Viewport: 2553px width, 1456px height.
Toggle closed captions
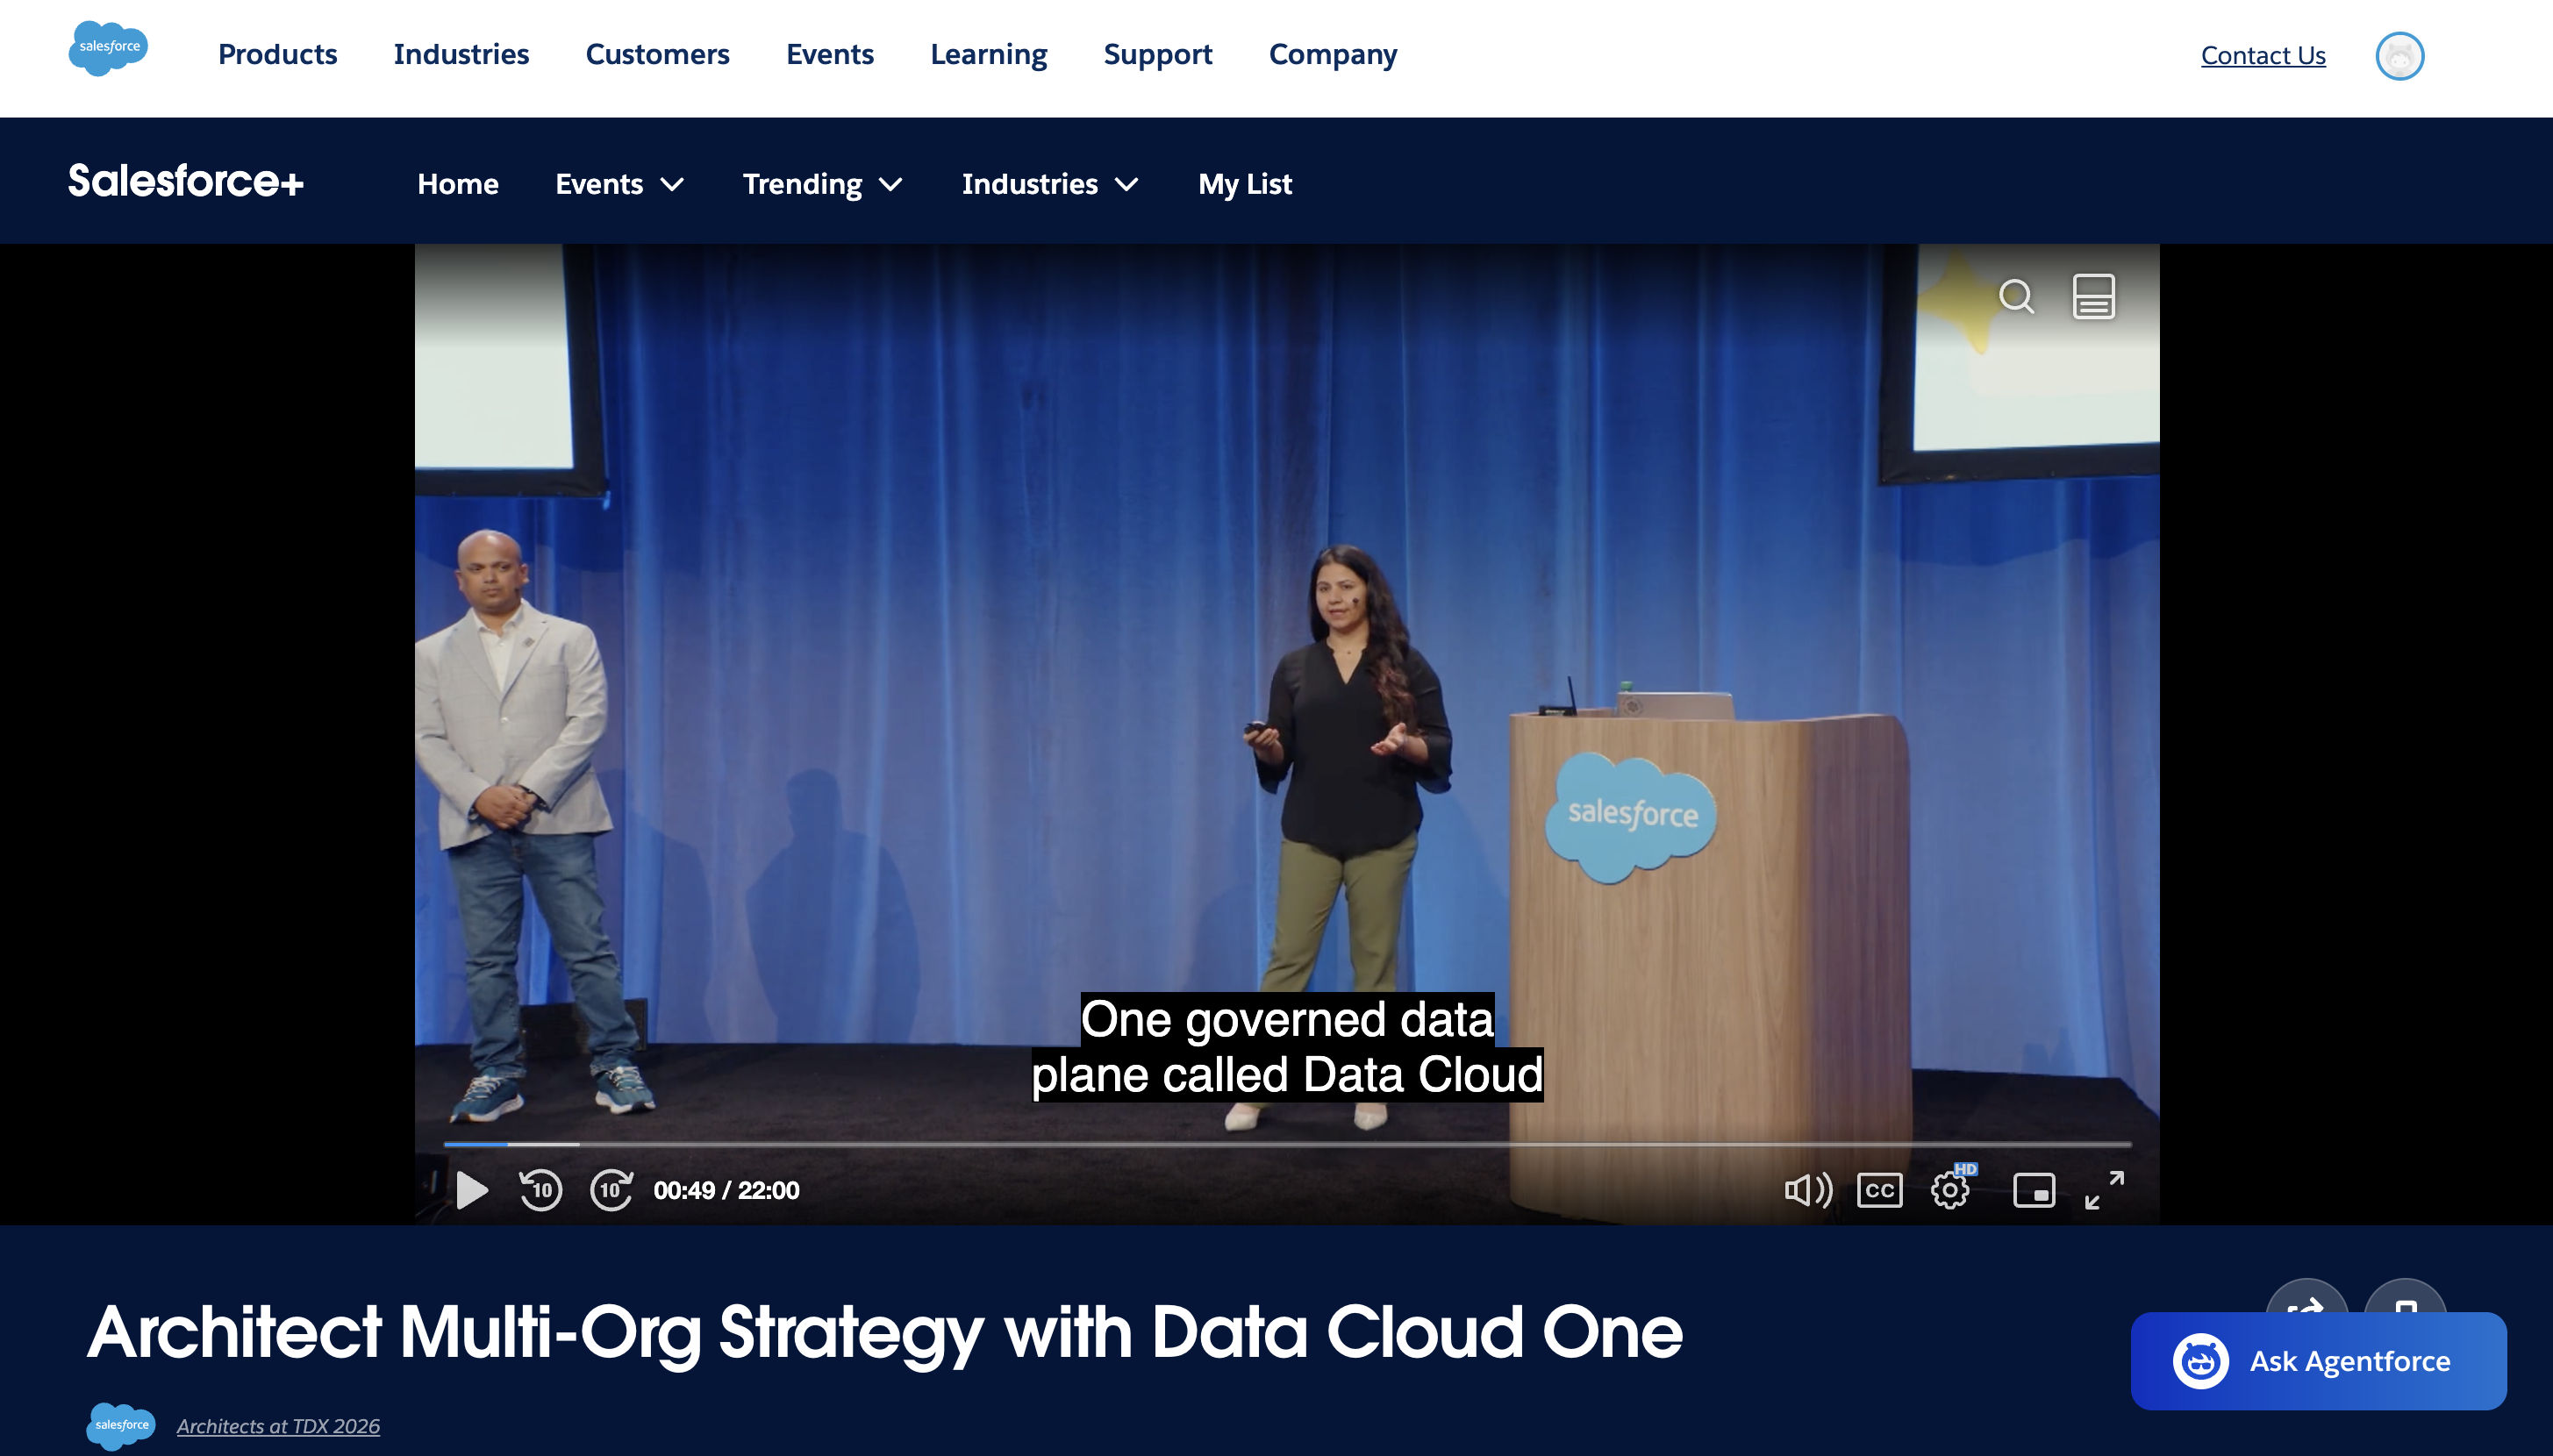[x=1879, y=1190]
